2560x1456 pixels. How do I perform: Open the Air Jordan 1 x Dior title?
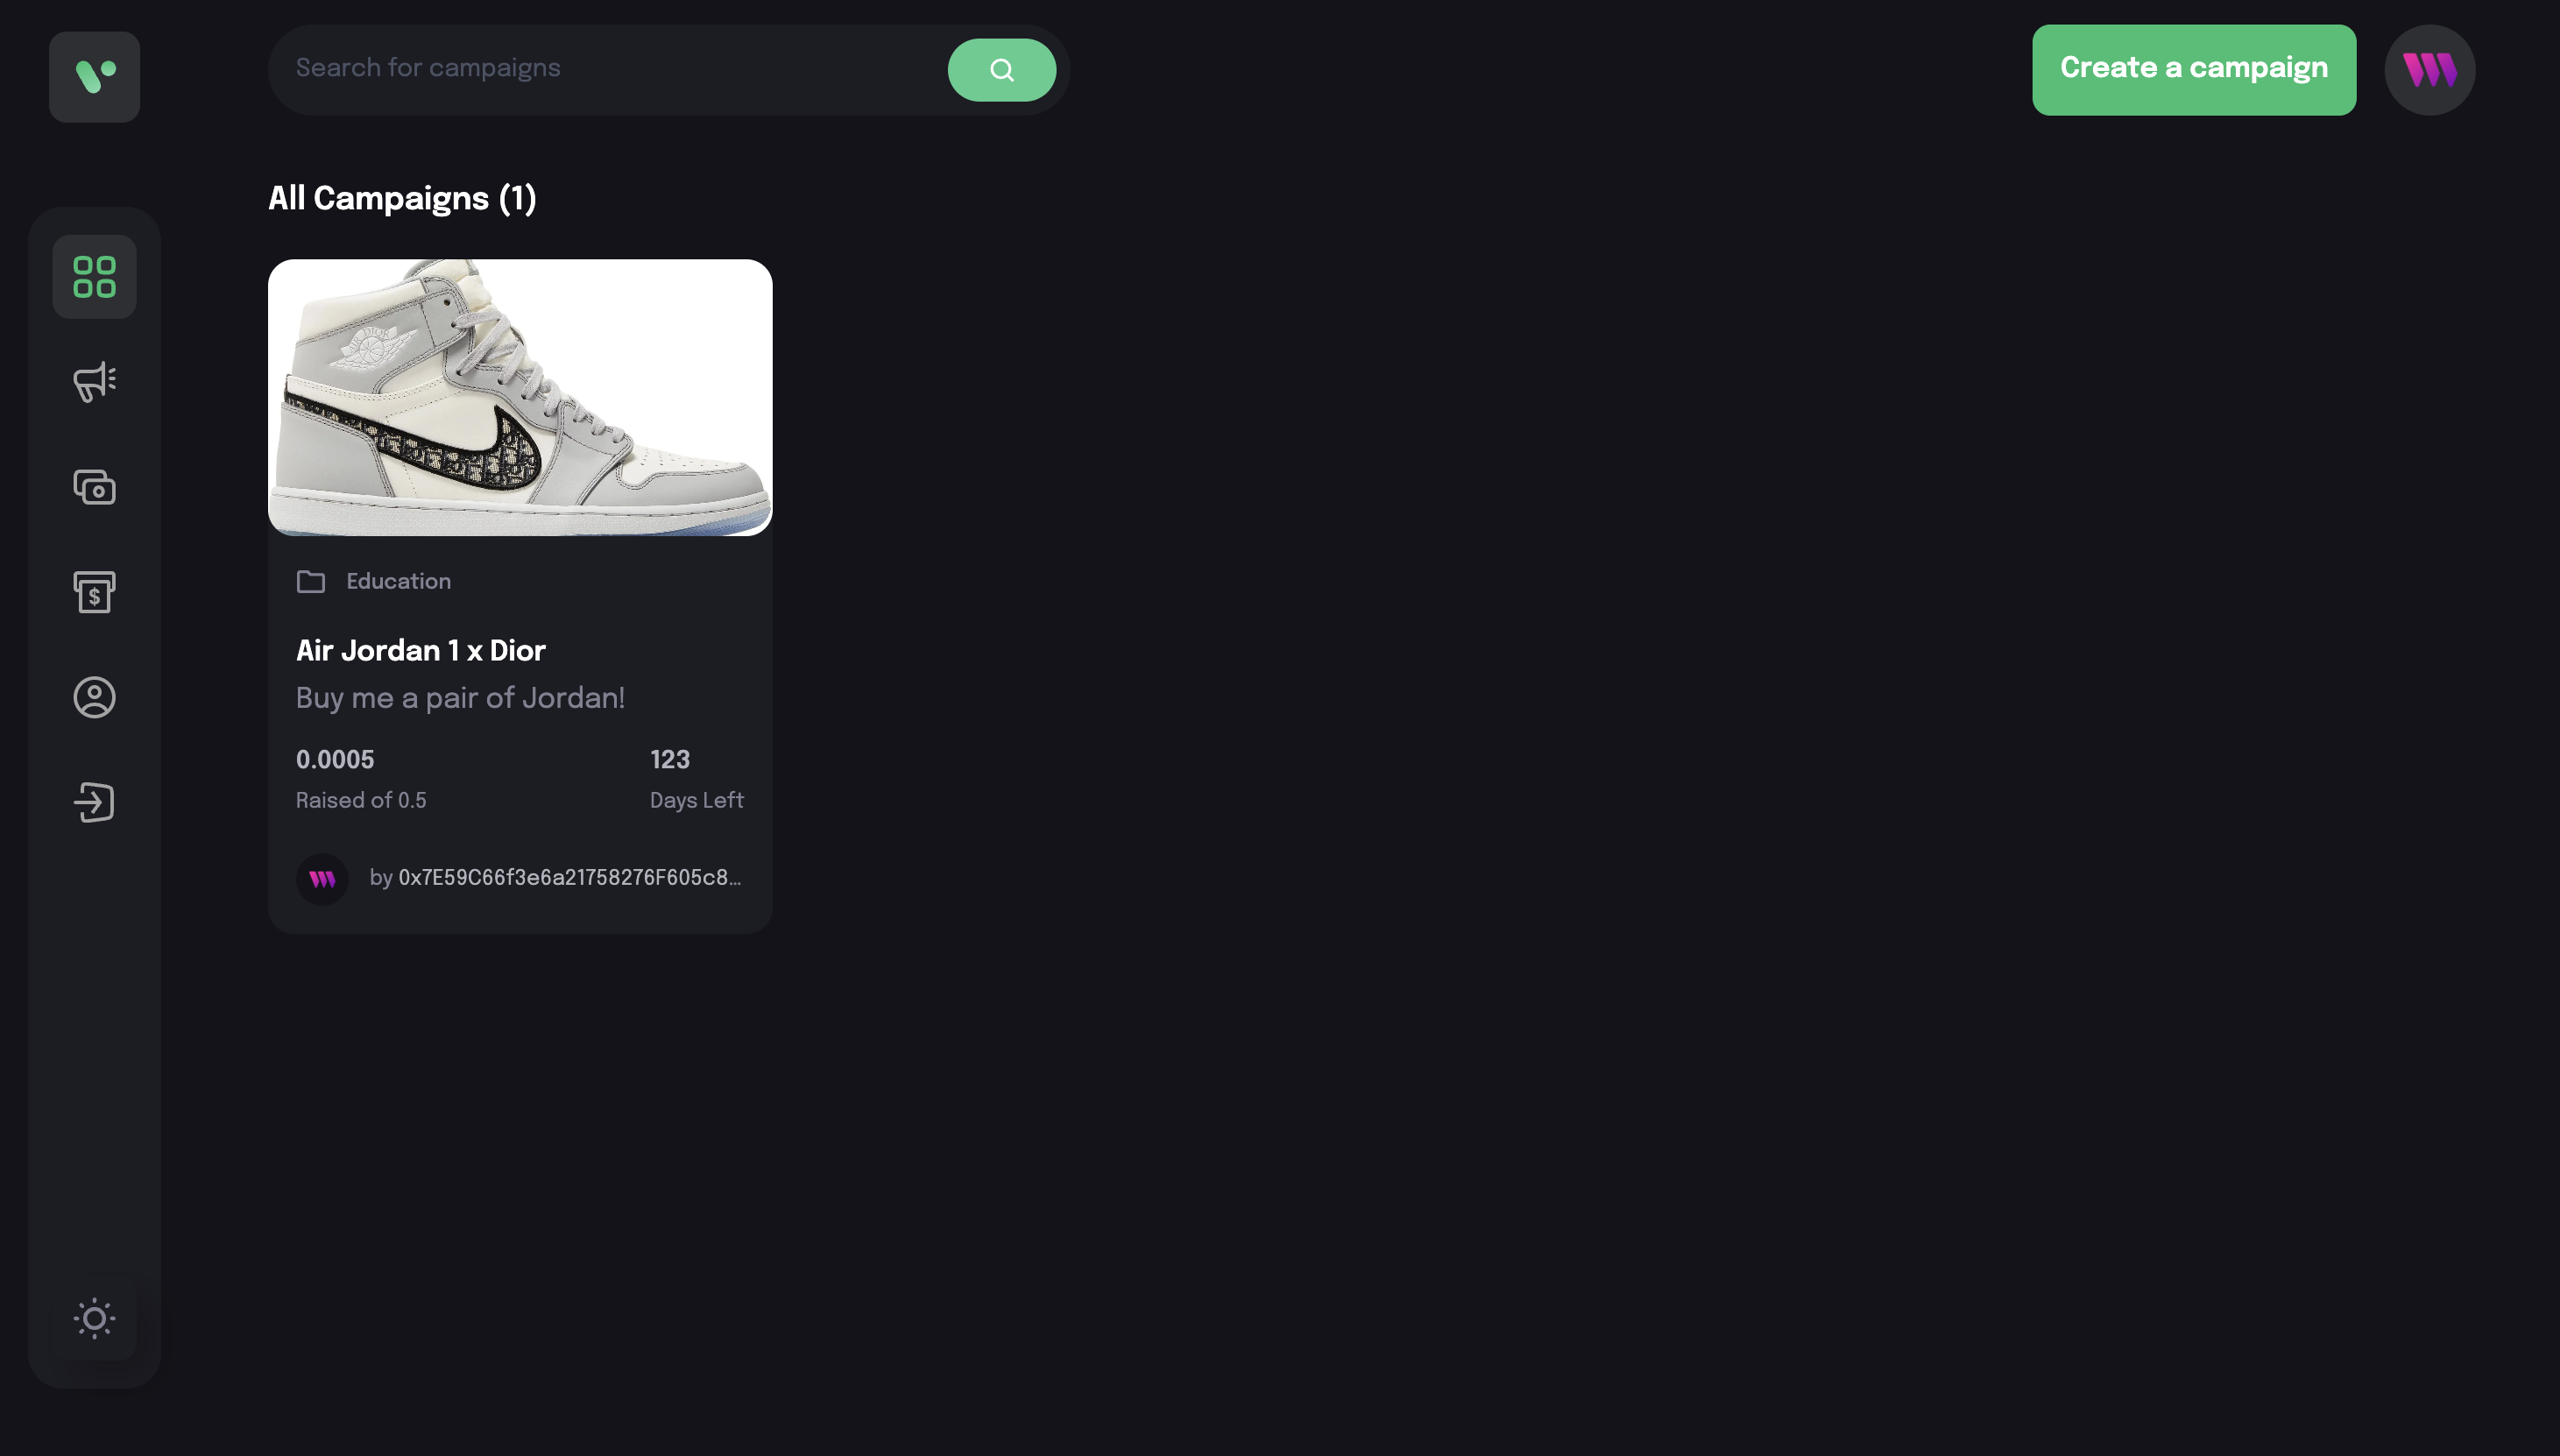point(420,651)
